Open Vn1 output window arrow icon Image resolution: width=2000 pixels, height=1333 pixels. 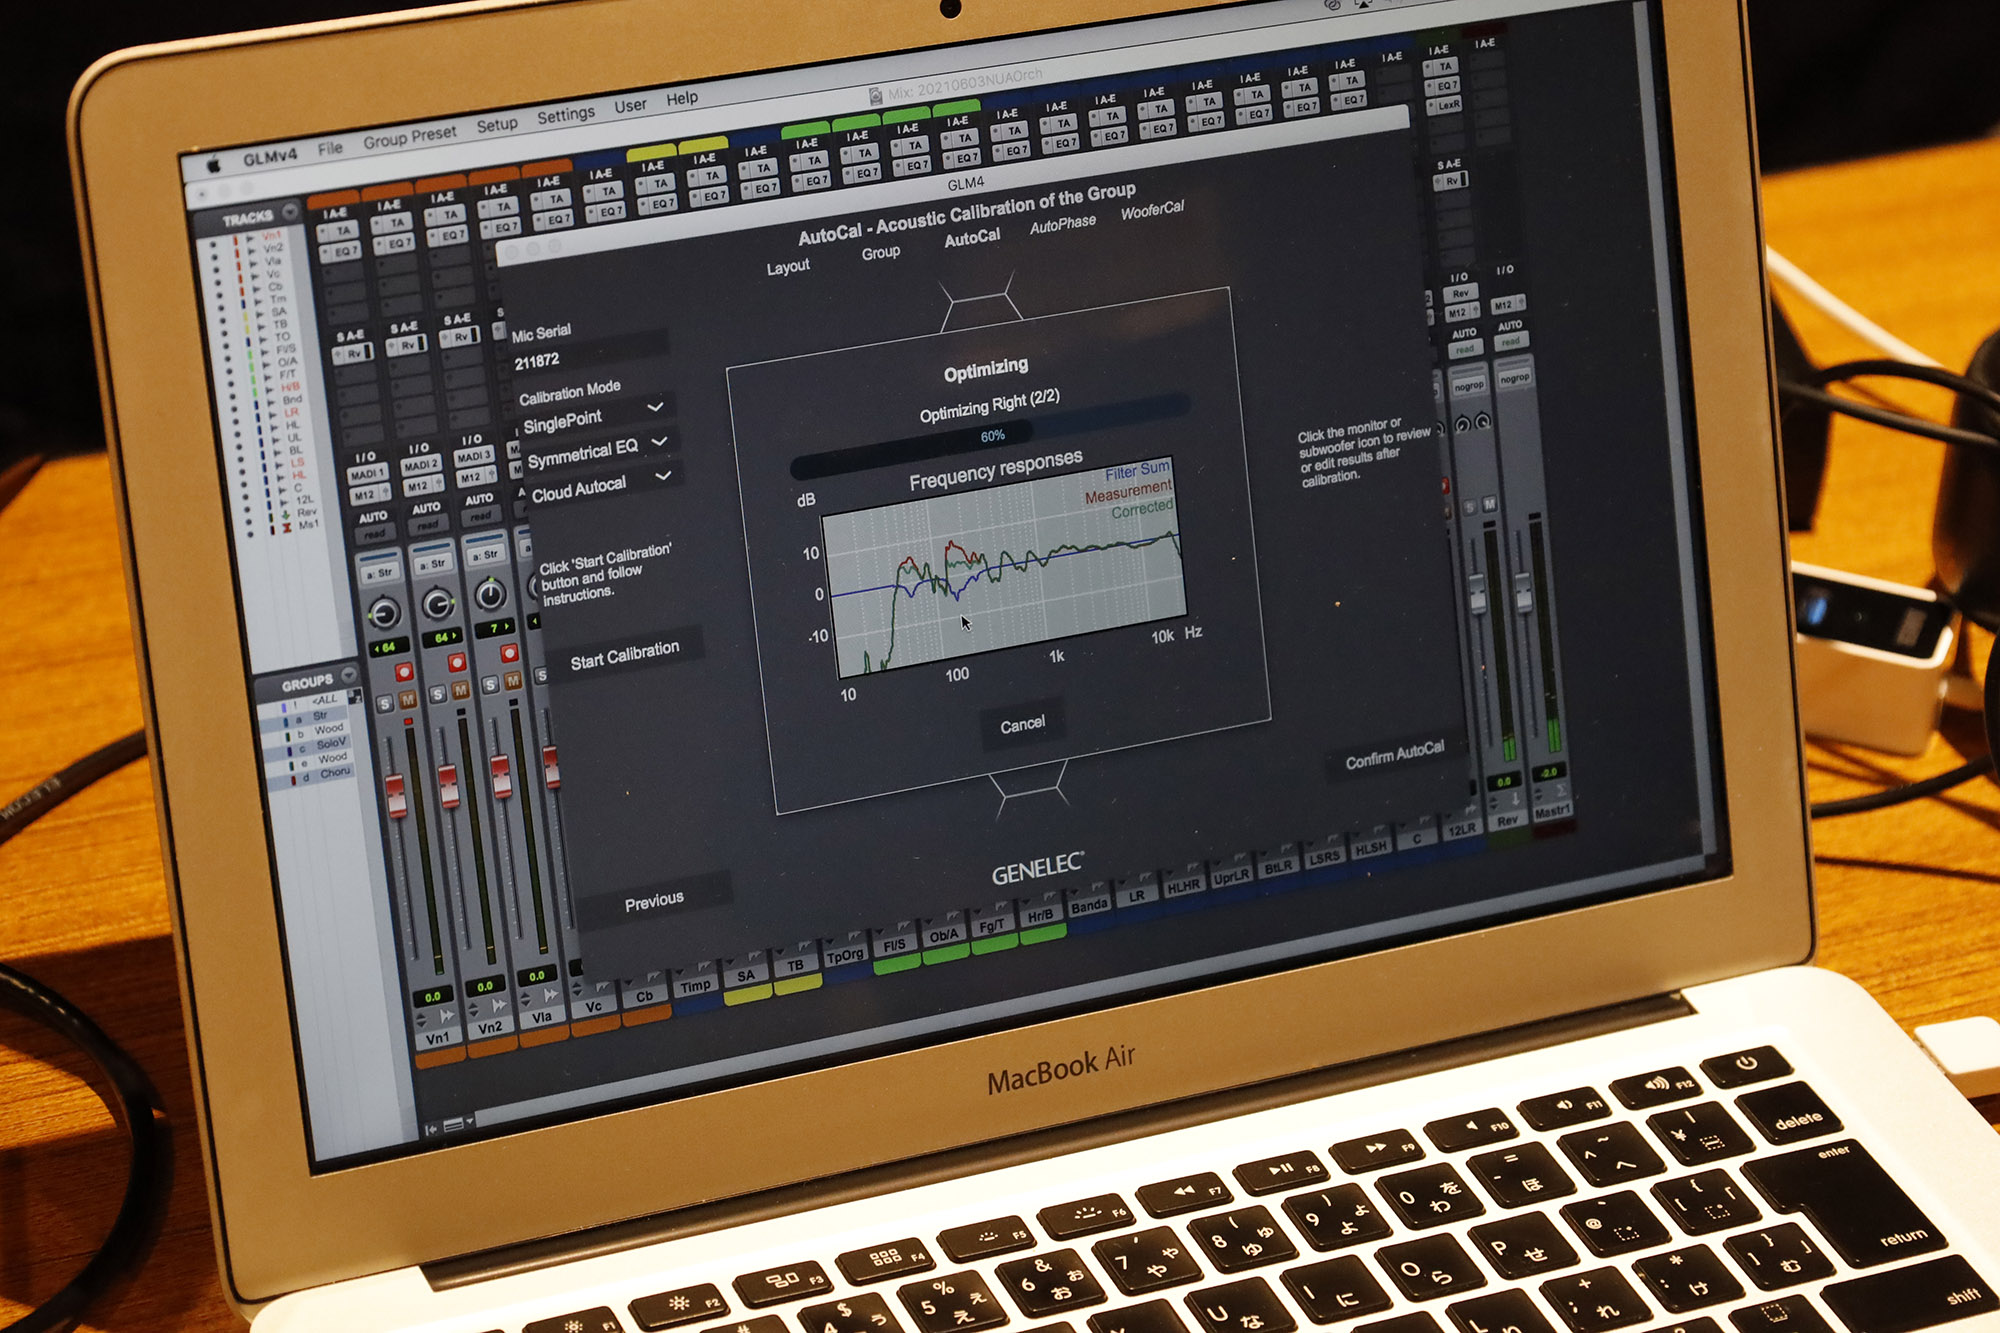(446, 1016)
